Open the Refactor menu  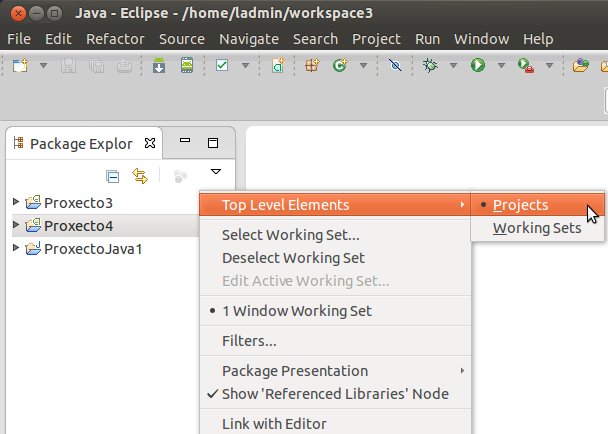115,39
